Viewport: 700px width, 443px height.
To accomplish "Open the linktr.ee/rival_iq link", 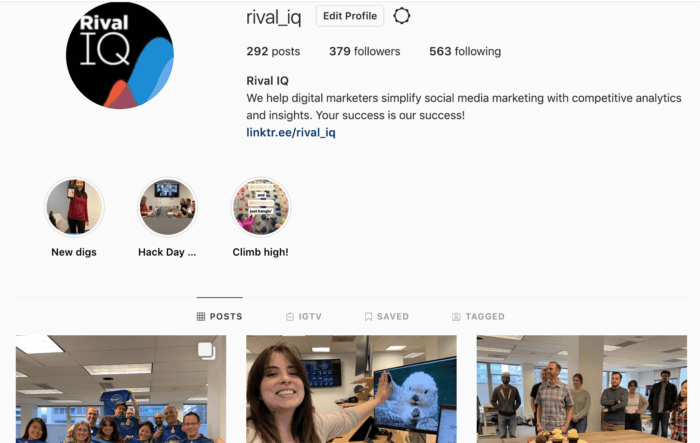I will coord(291,133).
